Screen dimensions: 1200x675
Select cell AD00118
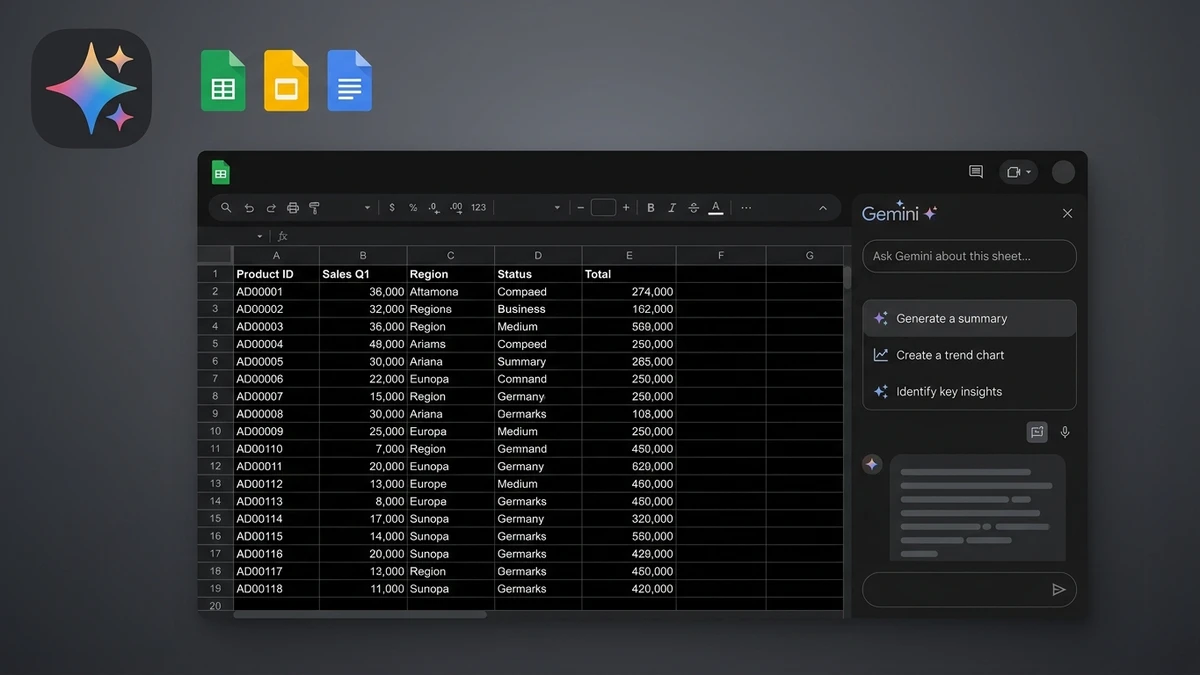point(276,589)
